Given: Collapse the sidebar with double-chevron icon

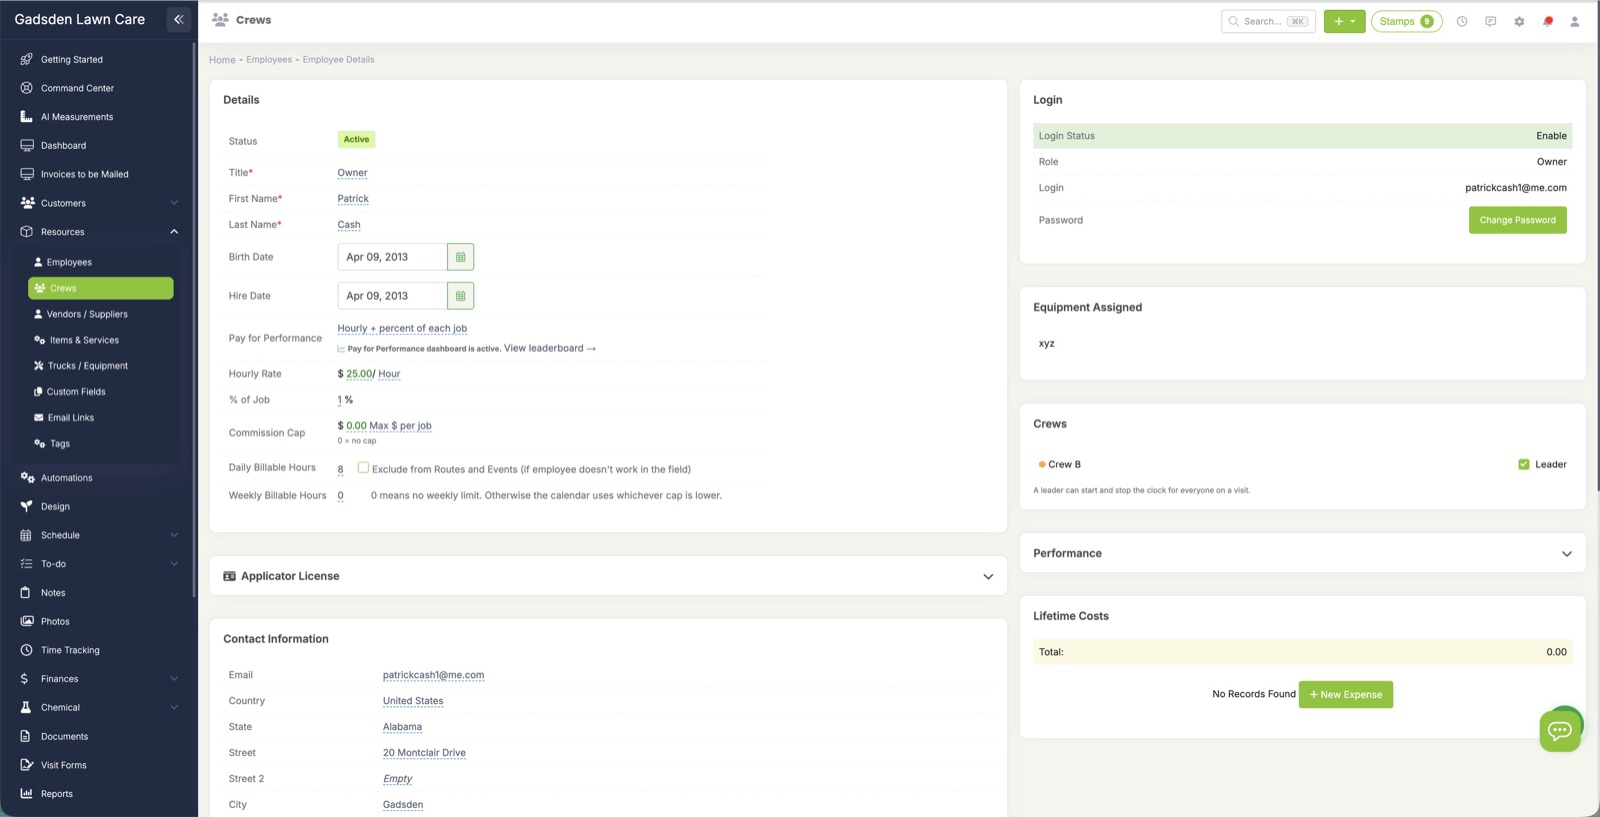Looking at the screenshot, I should click(179, 19).
